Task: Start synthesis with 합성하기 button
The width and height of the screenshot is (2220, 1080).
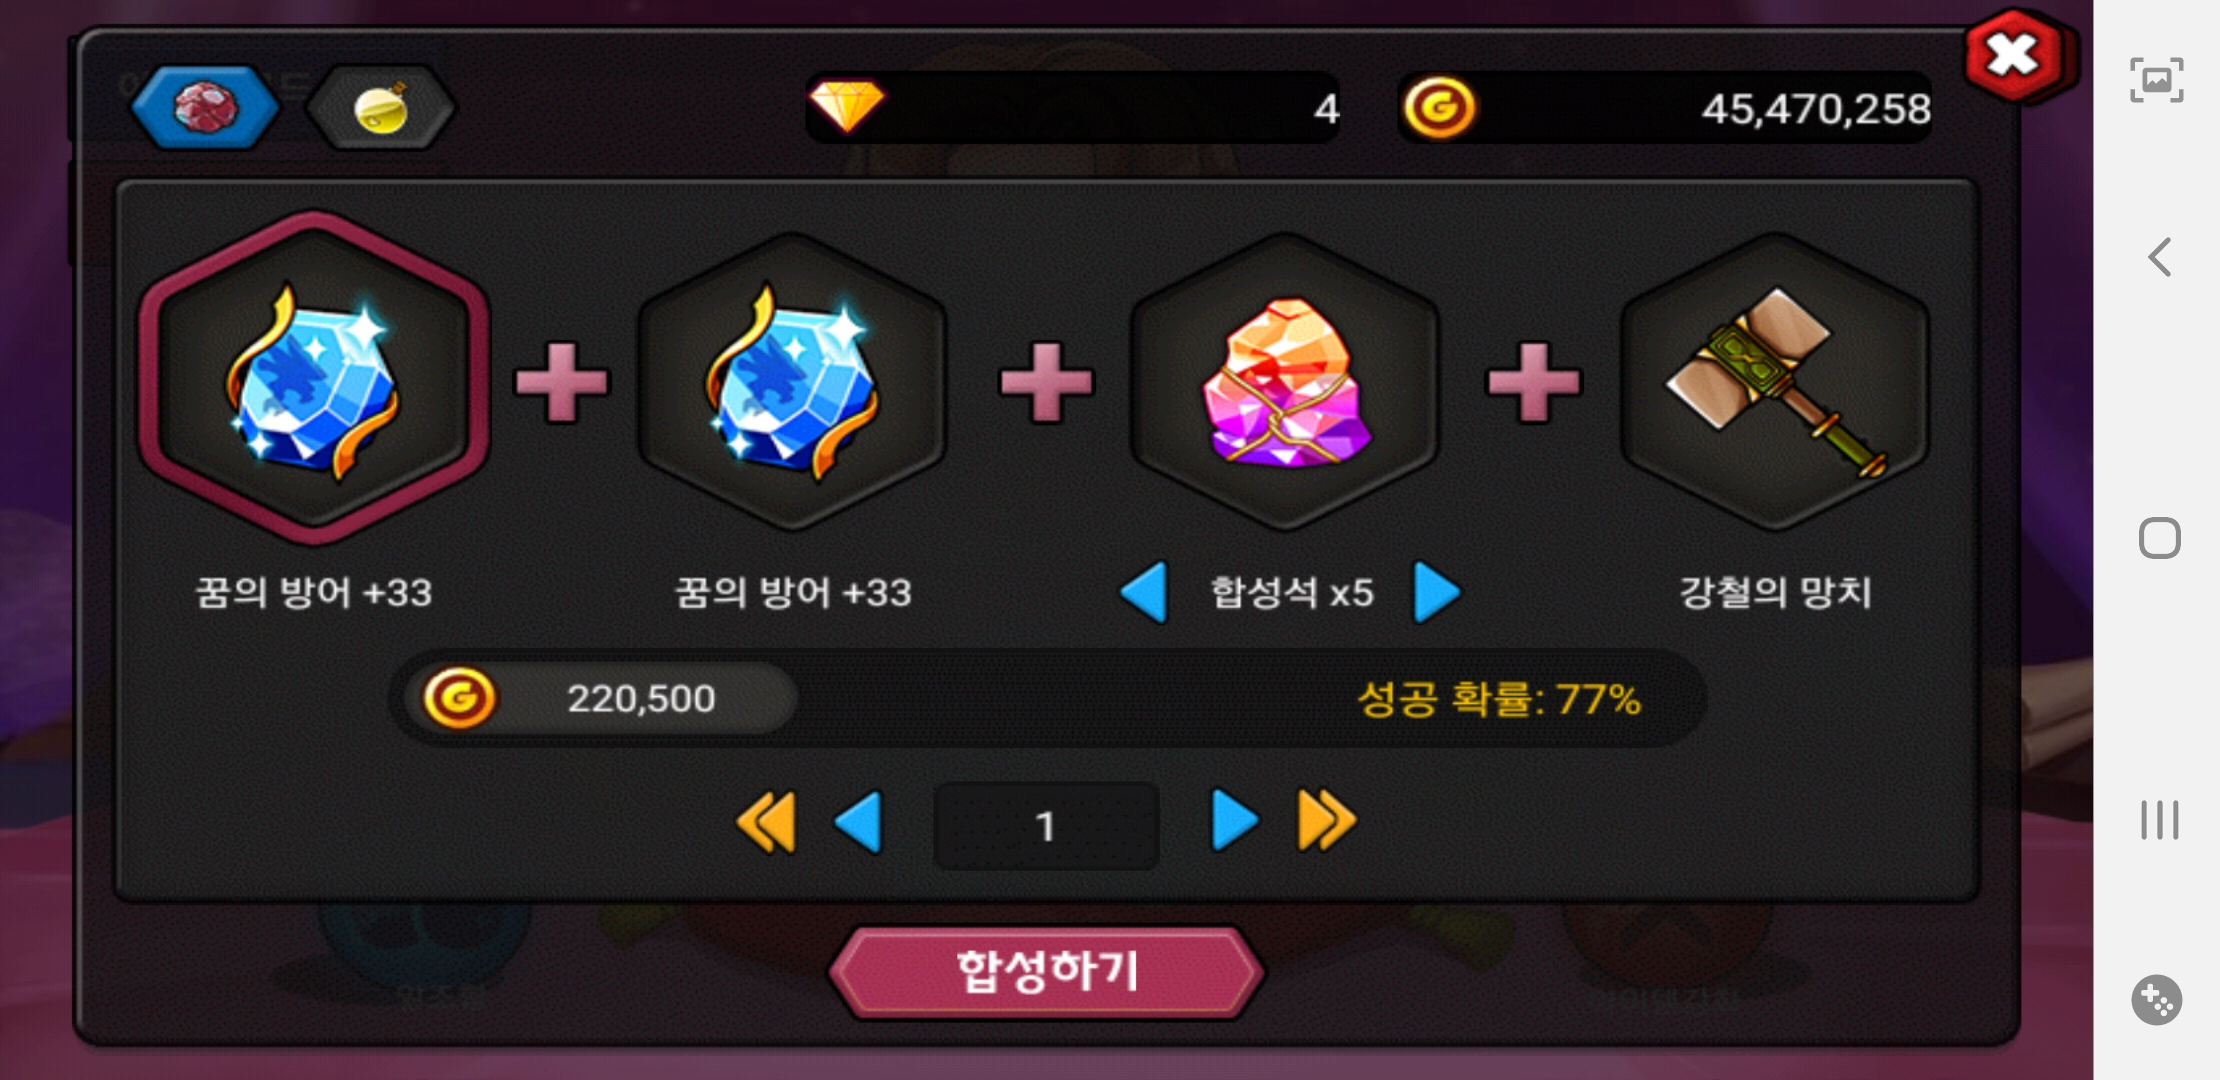Action: pos(1046,972)
